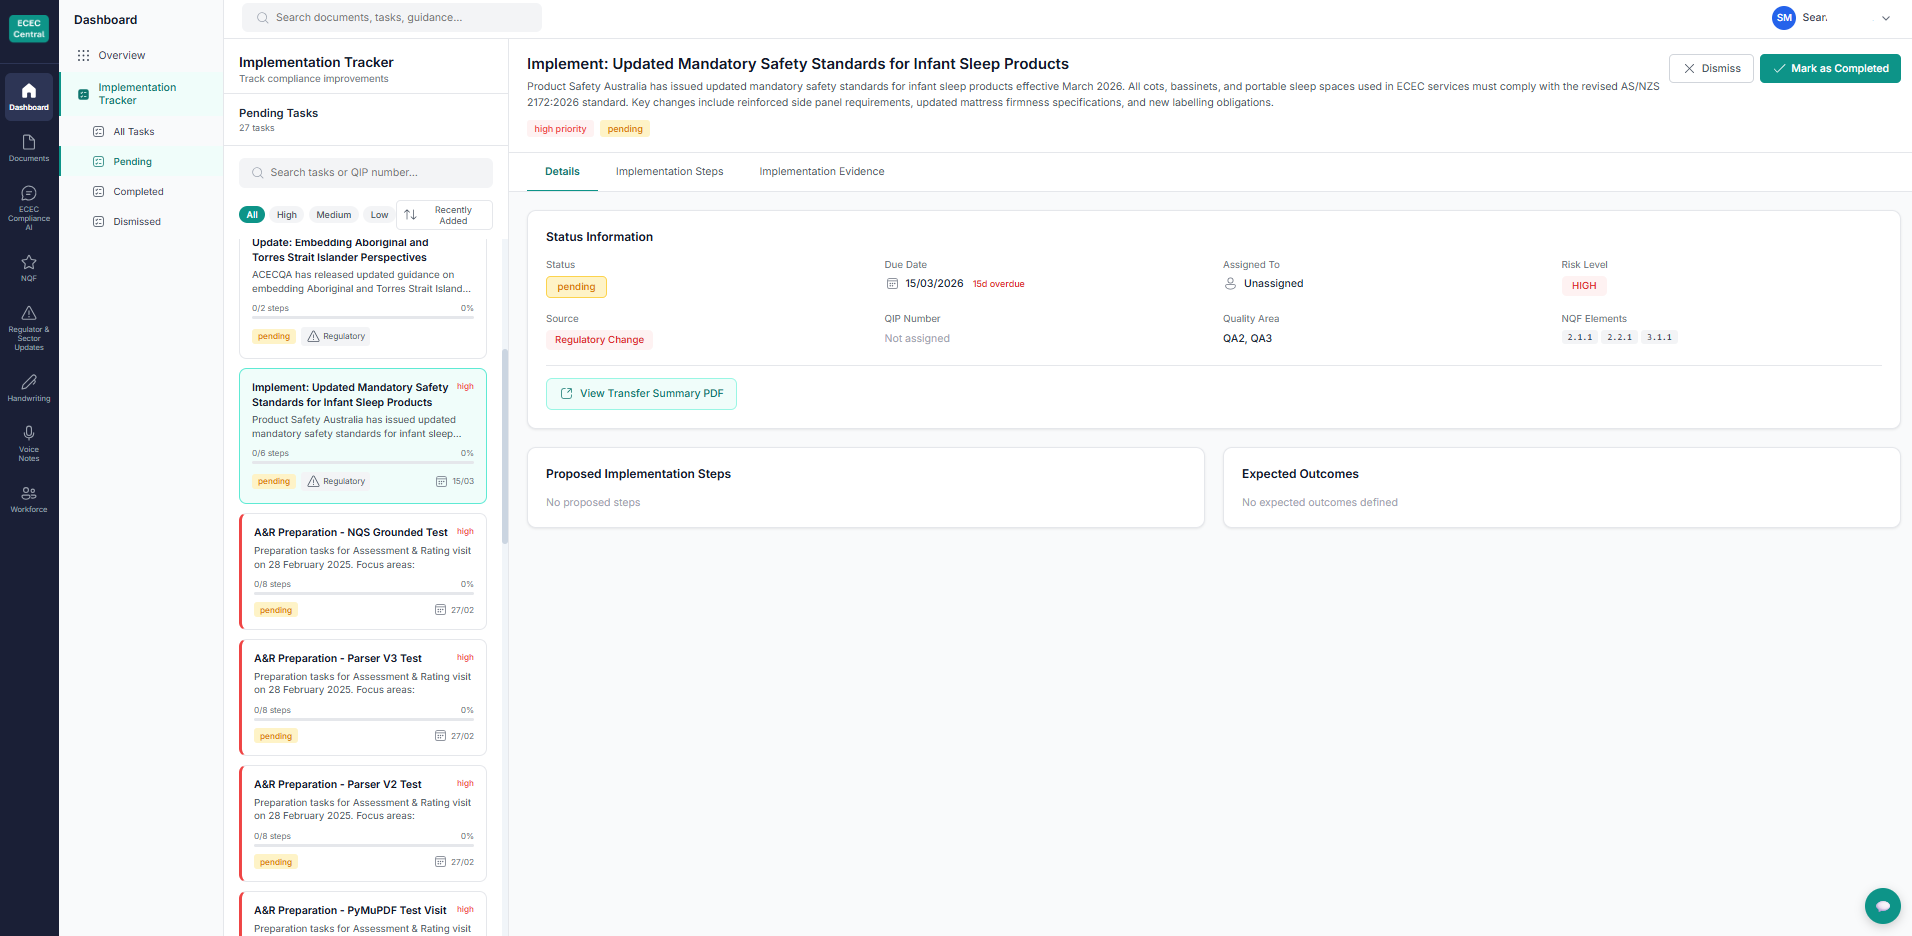Open Regulator & Sector Updates icon
This screenshot has height=936, width=1912.
29,328
